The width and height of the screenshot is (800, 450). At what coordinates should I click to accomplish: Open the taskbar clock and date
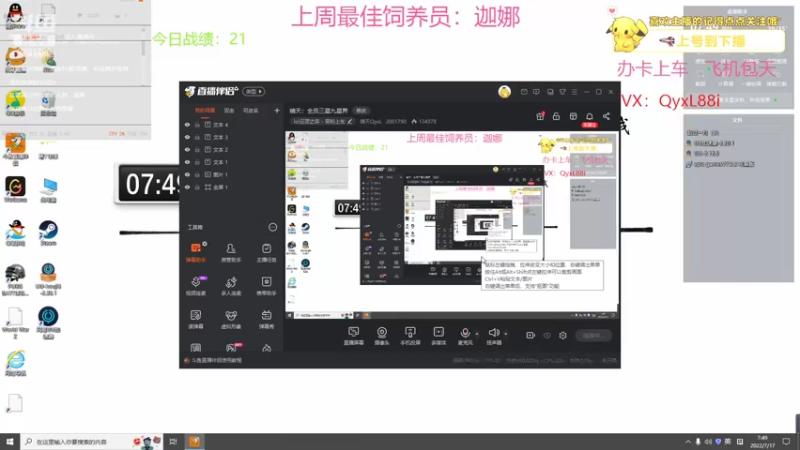(x=762, y=442)
